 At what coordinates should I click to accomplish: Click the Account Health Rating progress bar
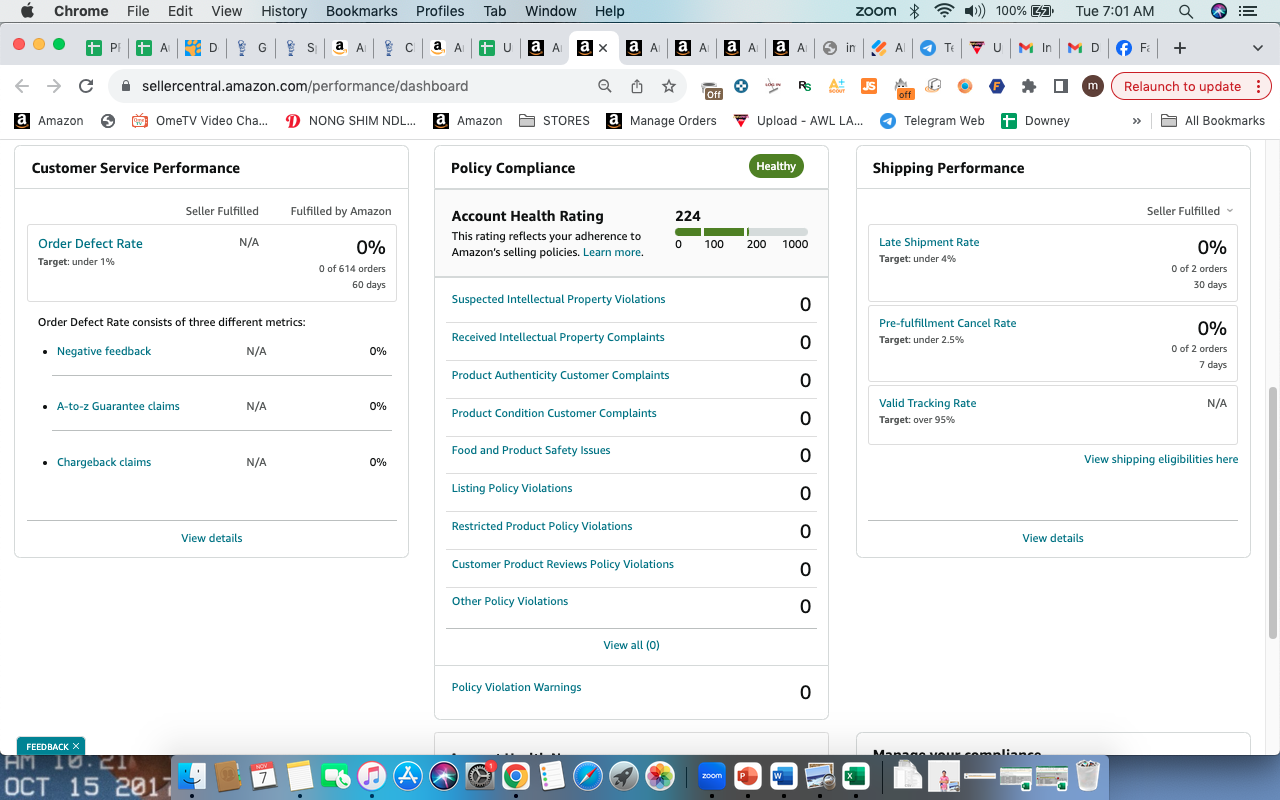coord(741,232)
